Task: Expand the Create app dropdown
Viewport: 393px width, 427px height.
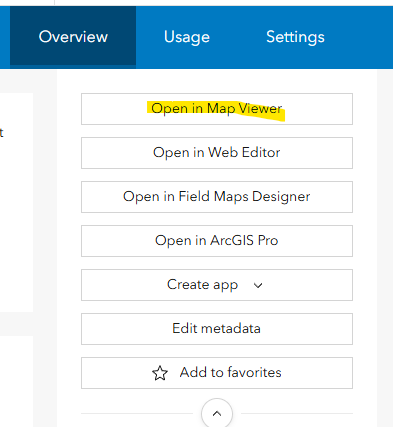Action: (x=217, y=285)
